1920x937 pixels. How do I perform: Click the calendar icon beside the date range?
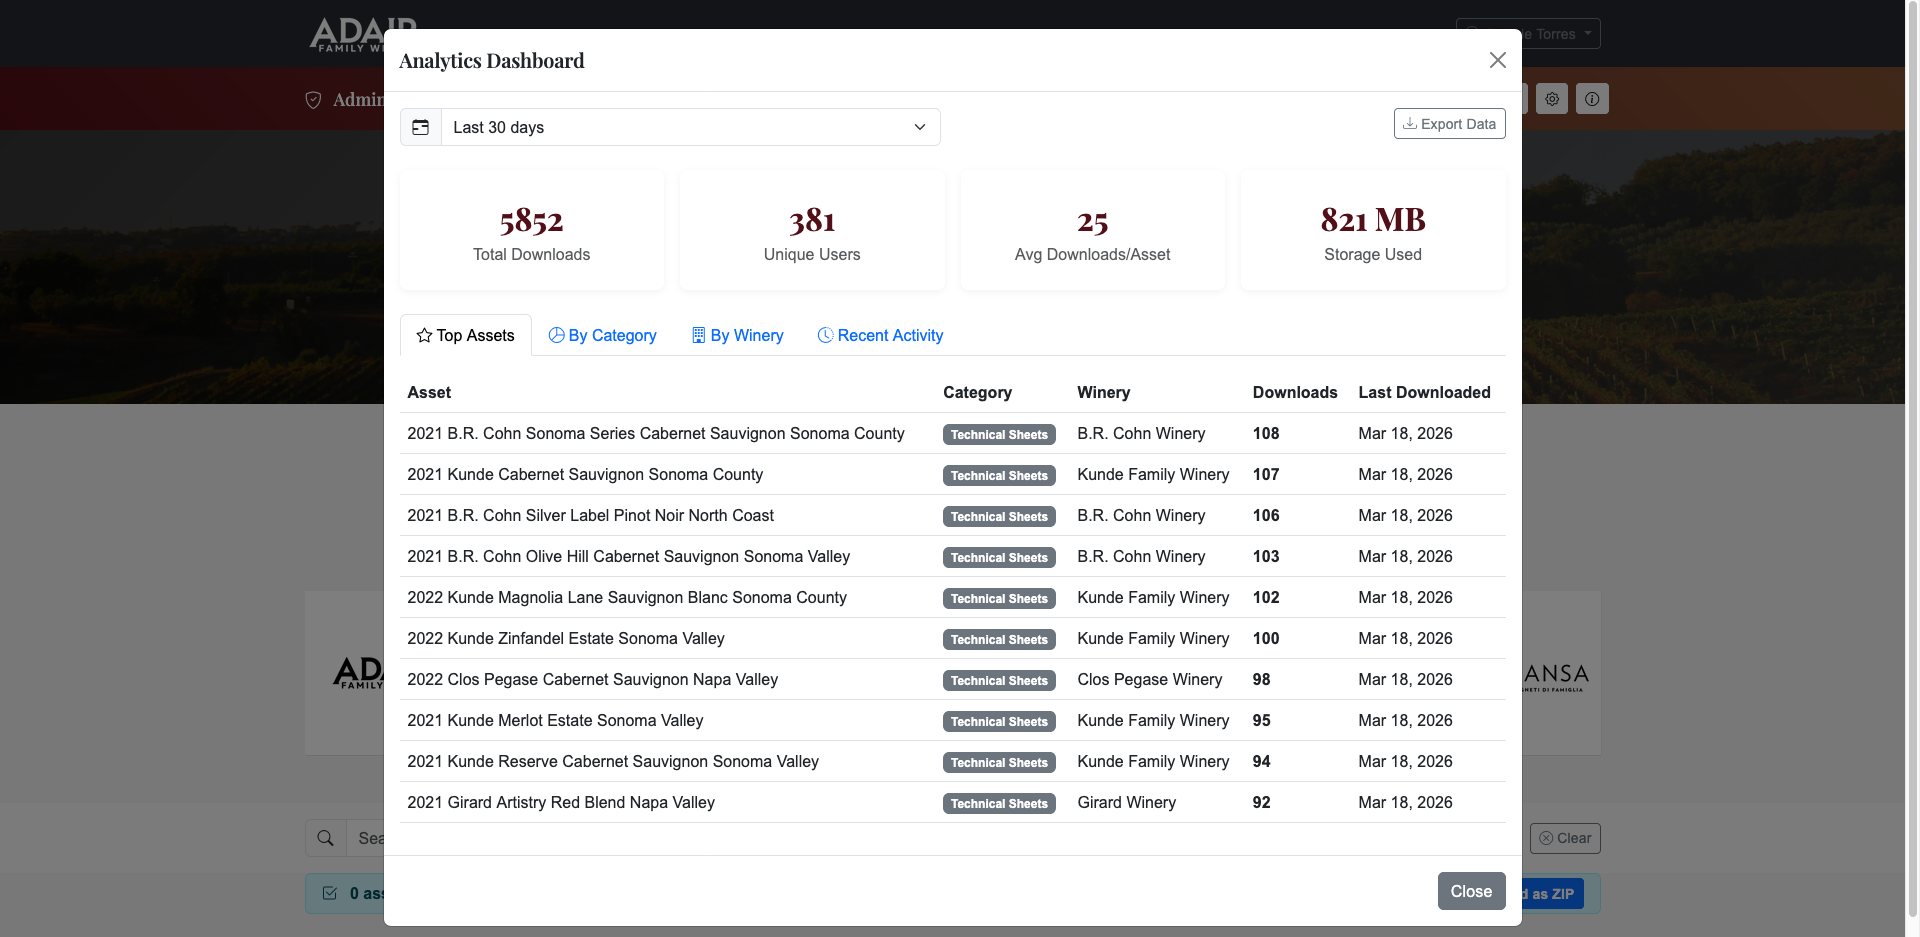point(421,127)
